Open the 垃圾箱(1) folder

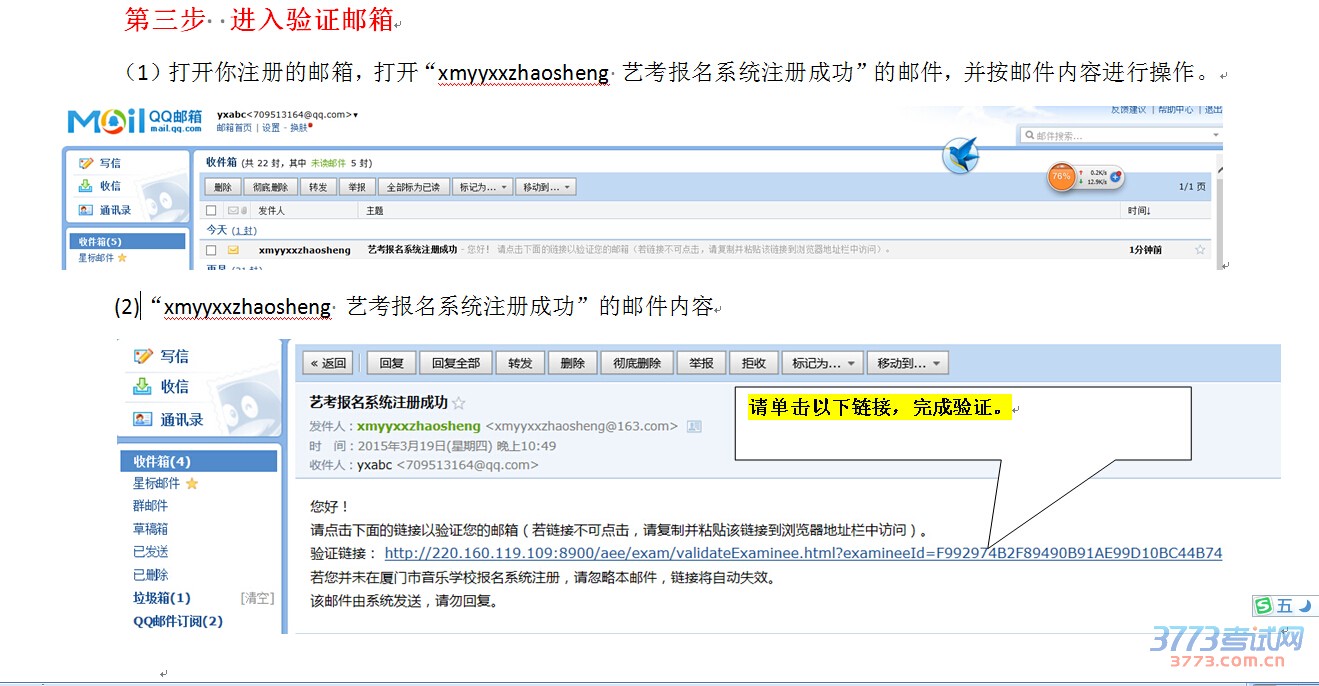pyautogui.click(x=162, y=598)
